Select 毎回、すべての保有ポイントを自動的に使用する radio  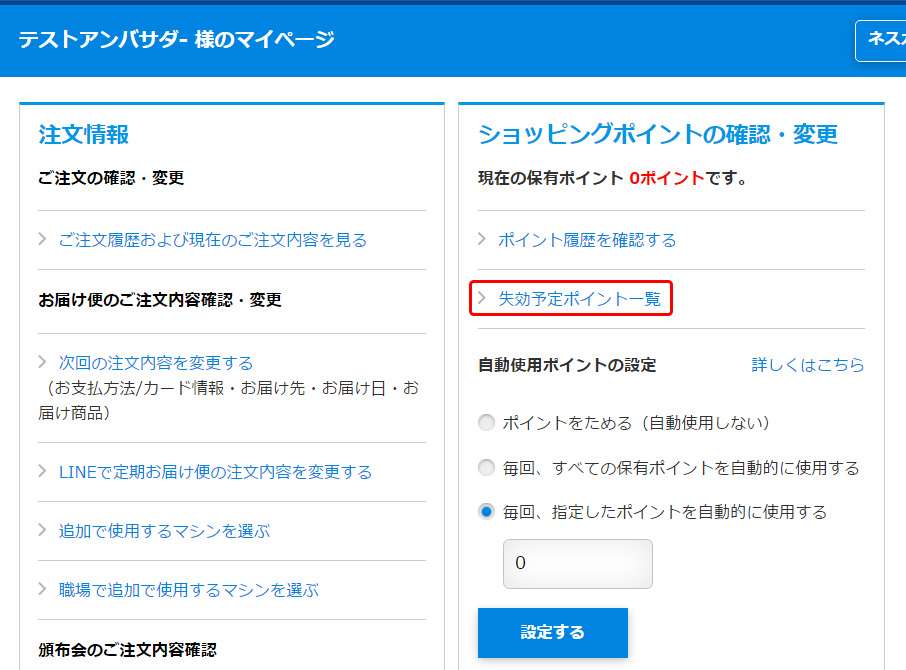click(x=487, y=467)
